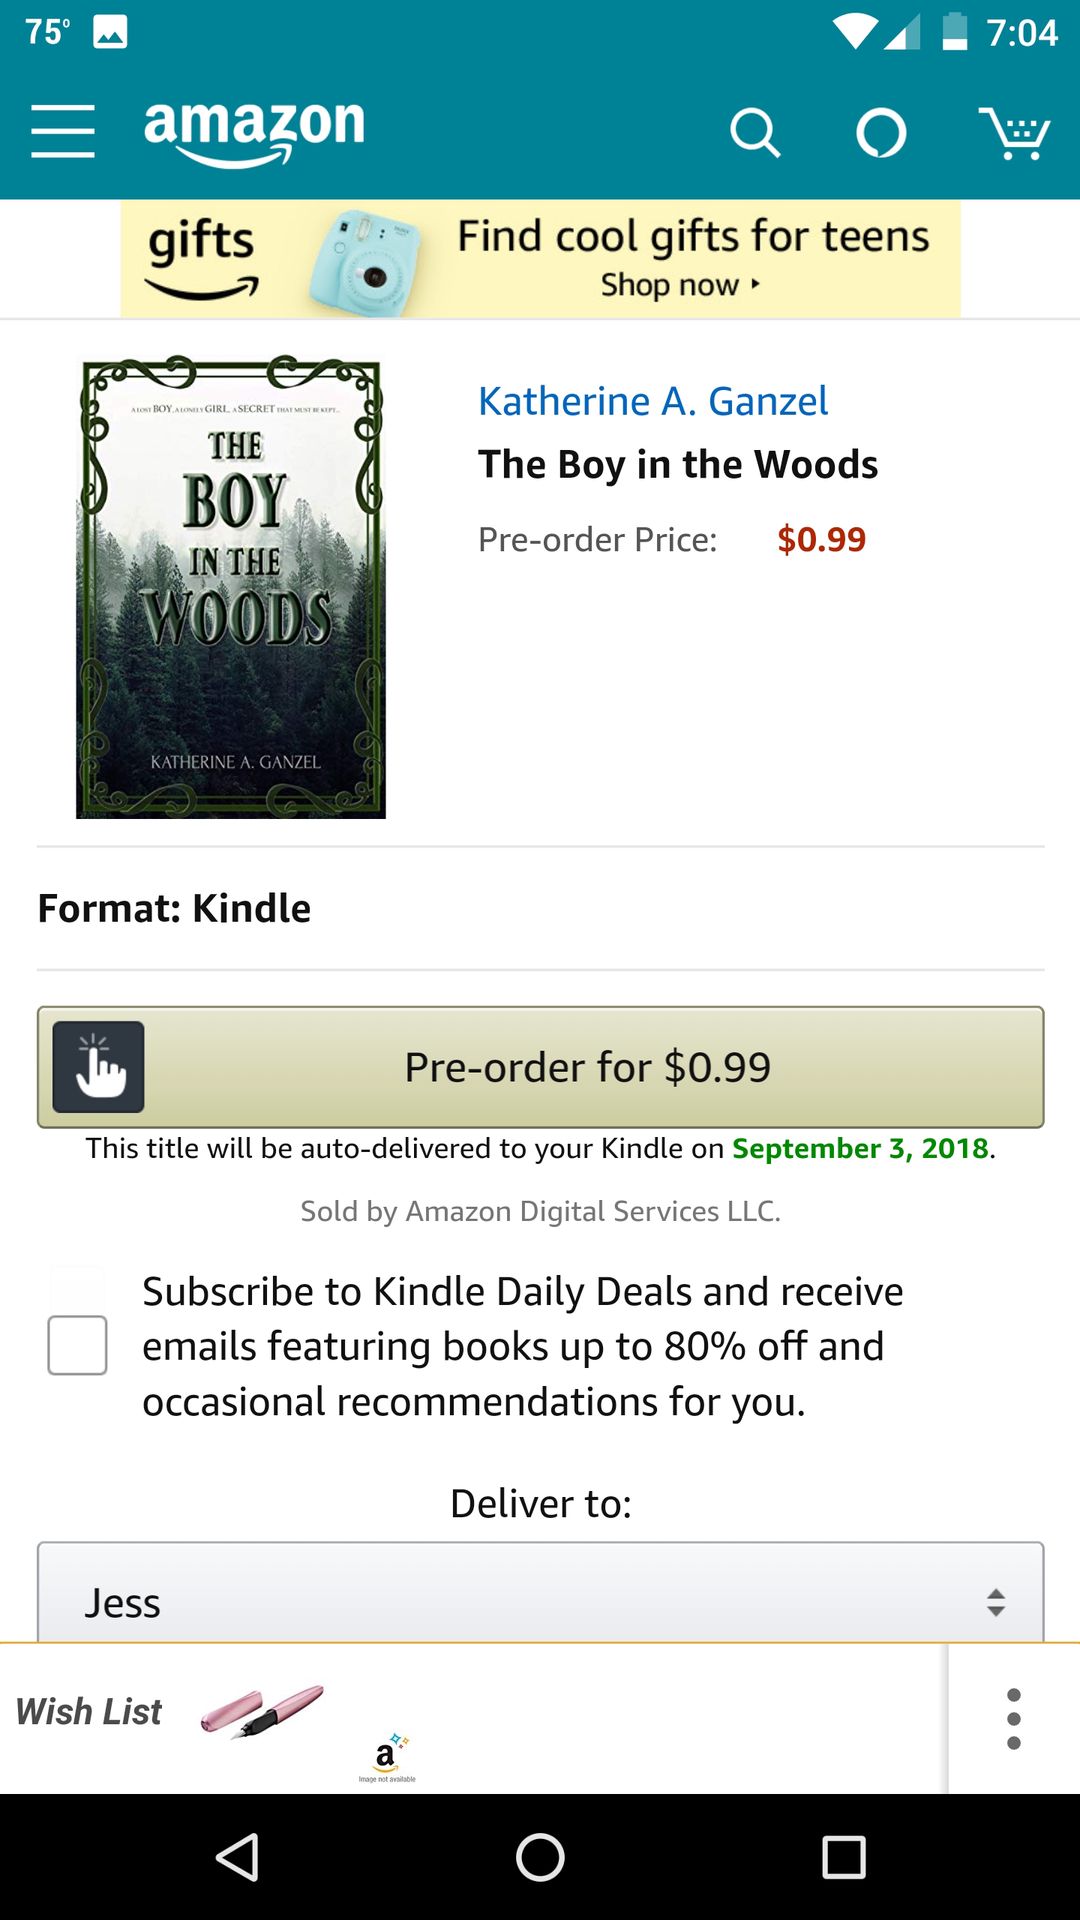Open the three-dot overflow menu
The width and height of the screenshot is (1080, 1920).
tap(1014, 1719)
